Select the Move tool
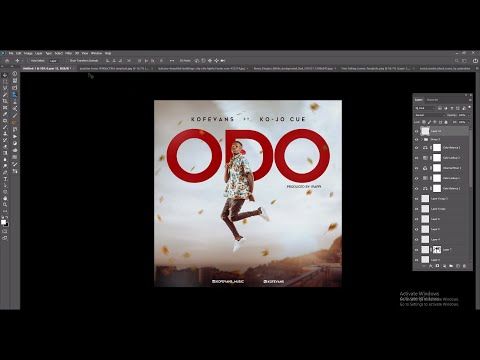Image resolution: width=480 pixels, height=360 pixels. (5, 75)
